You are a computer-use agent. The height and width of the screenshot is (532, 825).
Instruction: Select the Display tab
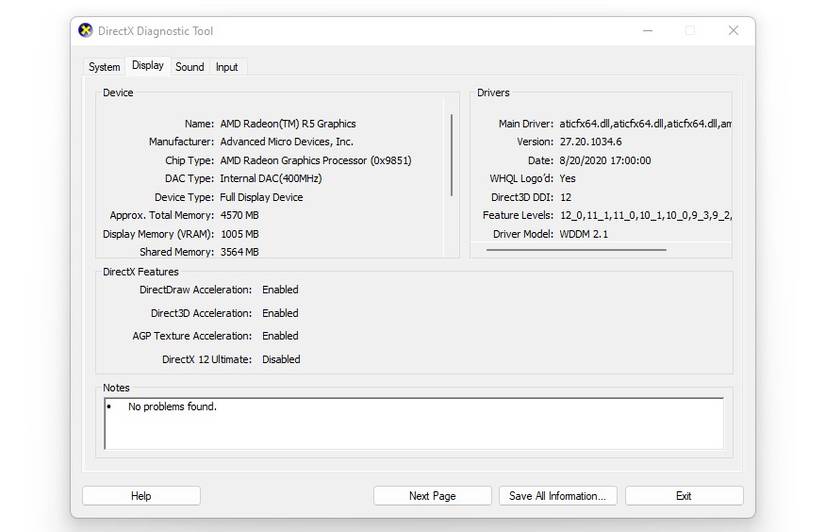[148, 65]
